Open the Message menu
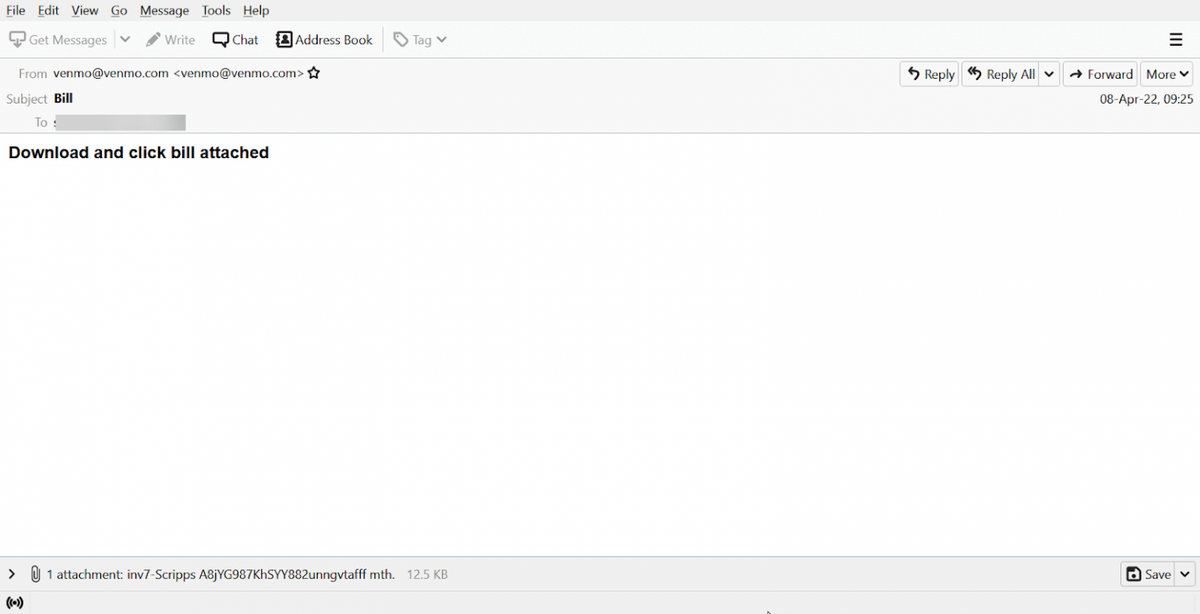The image size is (1200, 614). coord(164,10)
